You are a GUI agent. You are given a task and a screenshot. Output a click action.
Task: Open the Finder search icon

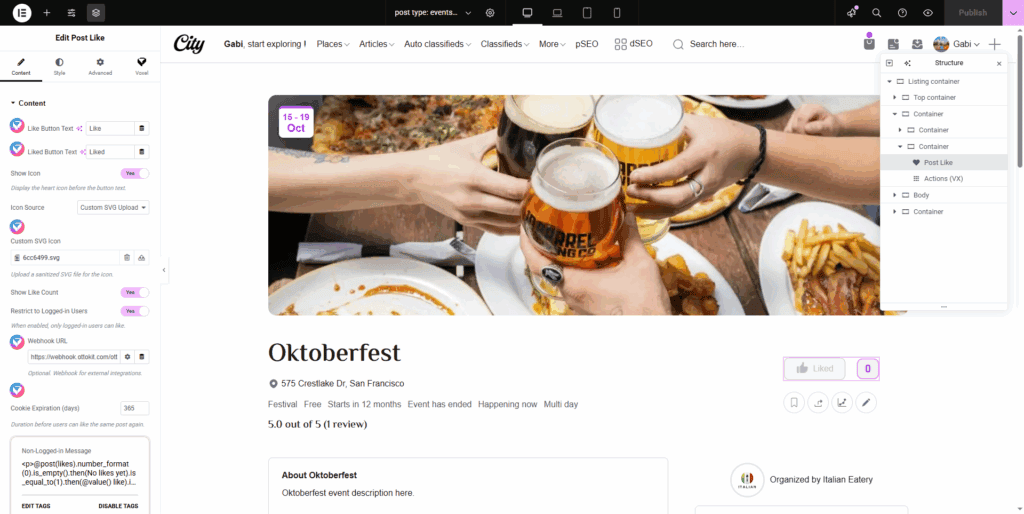pos(876,12)
